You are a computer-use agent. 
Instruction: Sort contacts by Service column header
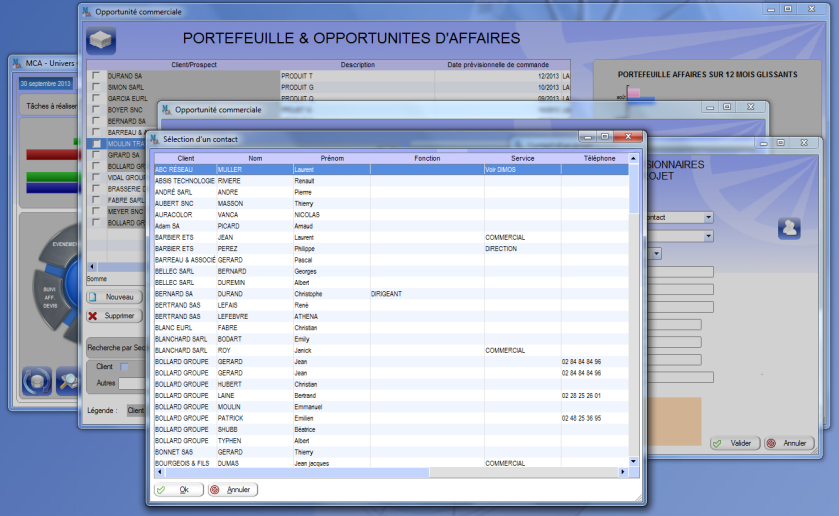coord(523,158)
